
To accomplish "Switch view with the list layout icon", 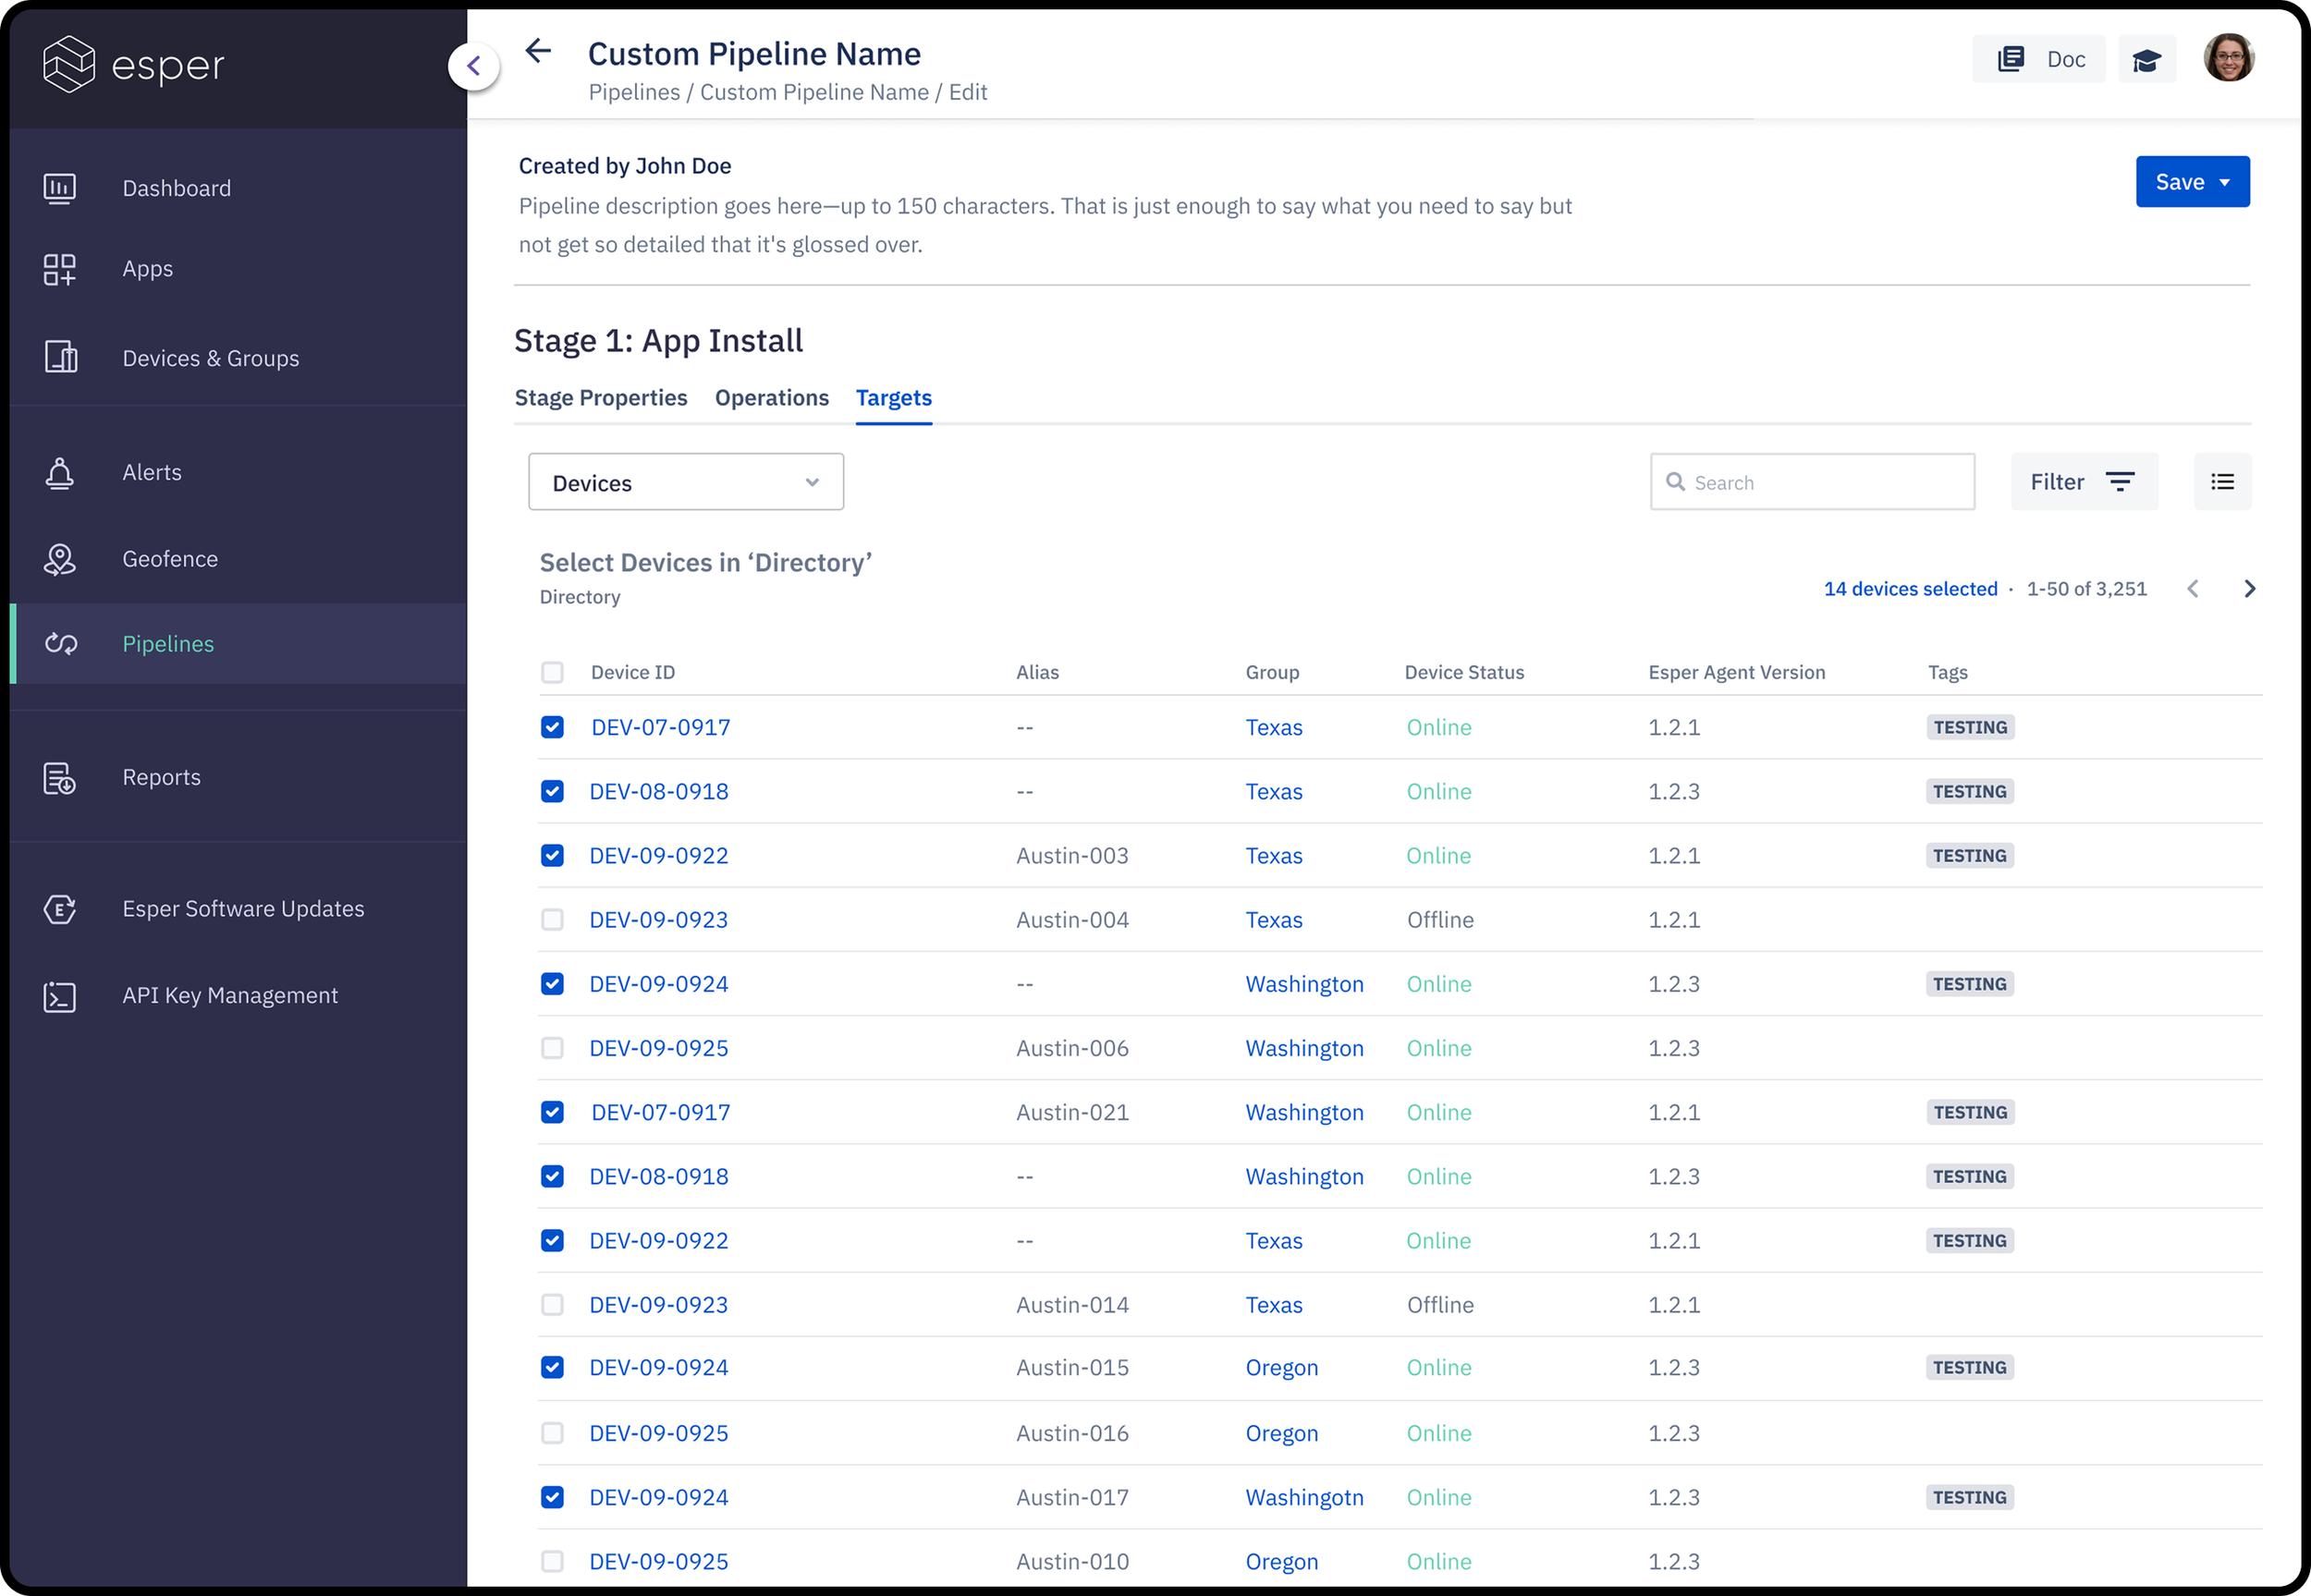I will pyautogui.click(x=2222, y=482).
